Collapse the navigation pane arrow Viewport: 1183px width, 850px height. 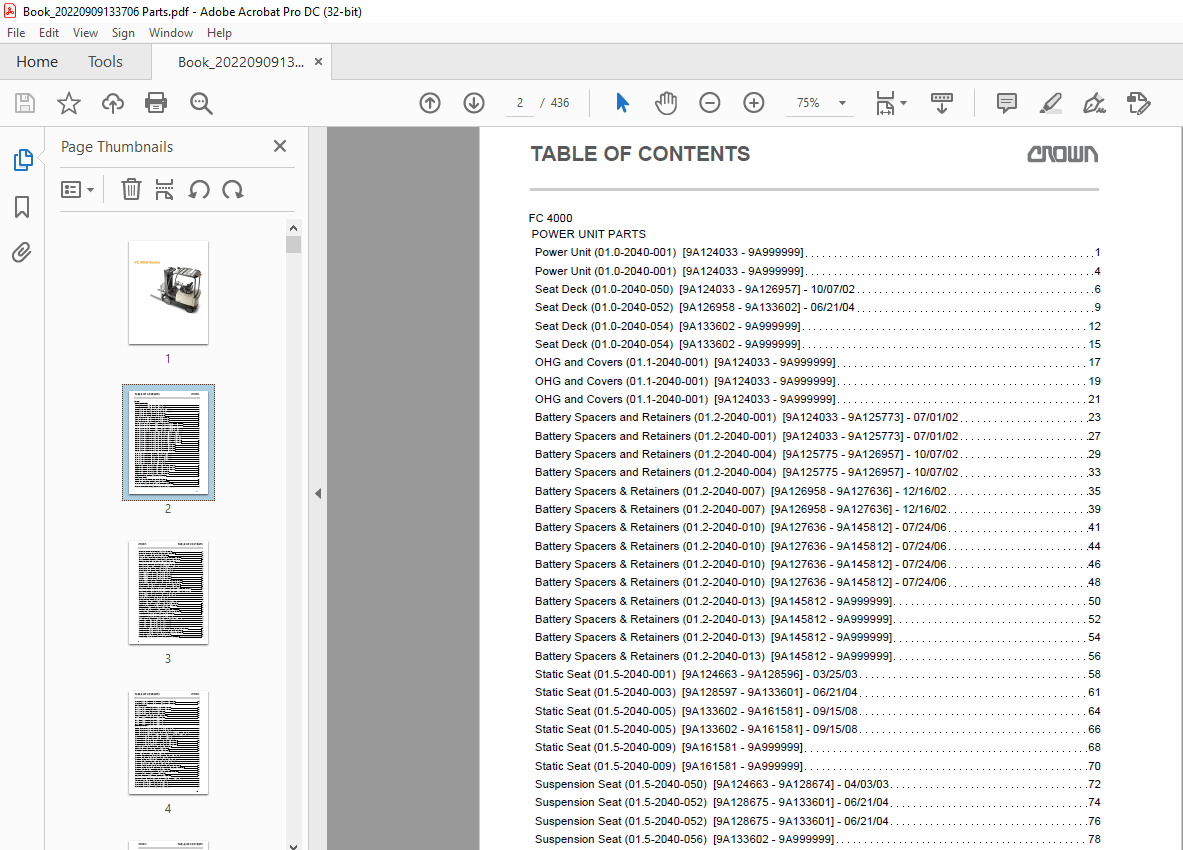318,493
